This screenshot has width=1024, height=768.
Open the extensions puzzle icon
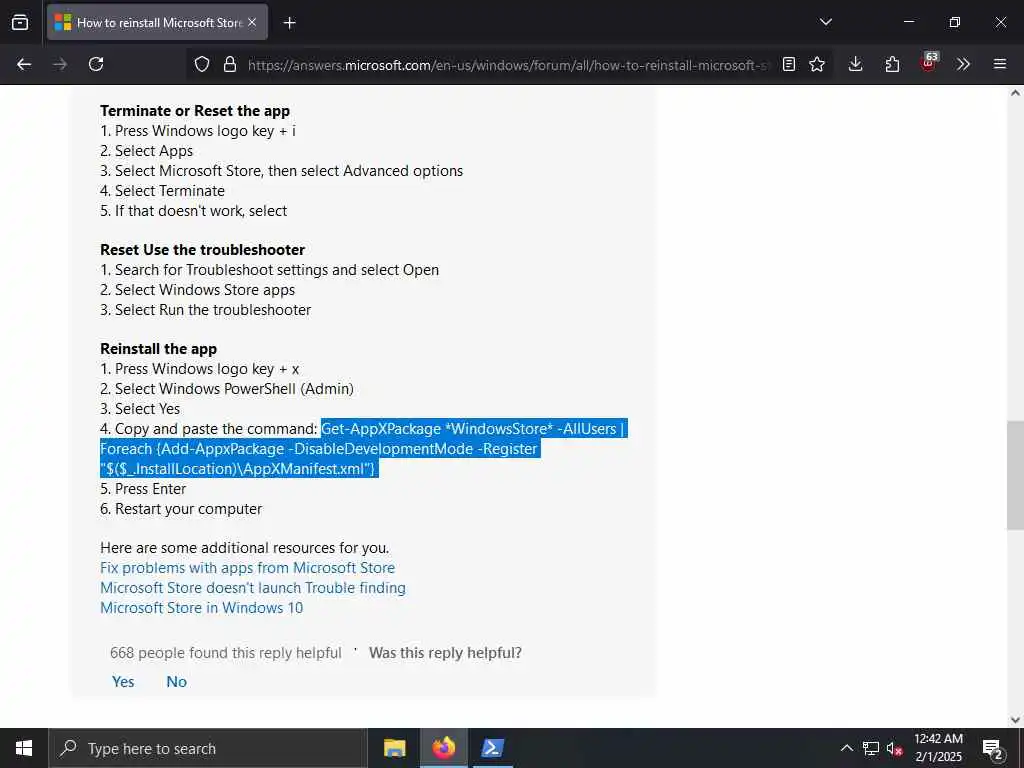892,64
